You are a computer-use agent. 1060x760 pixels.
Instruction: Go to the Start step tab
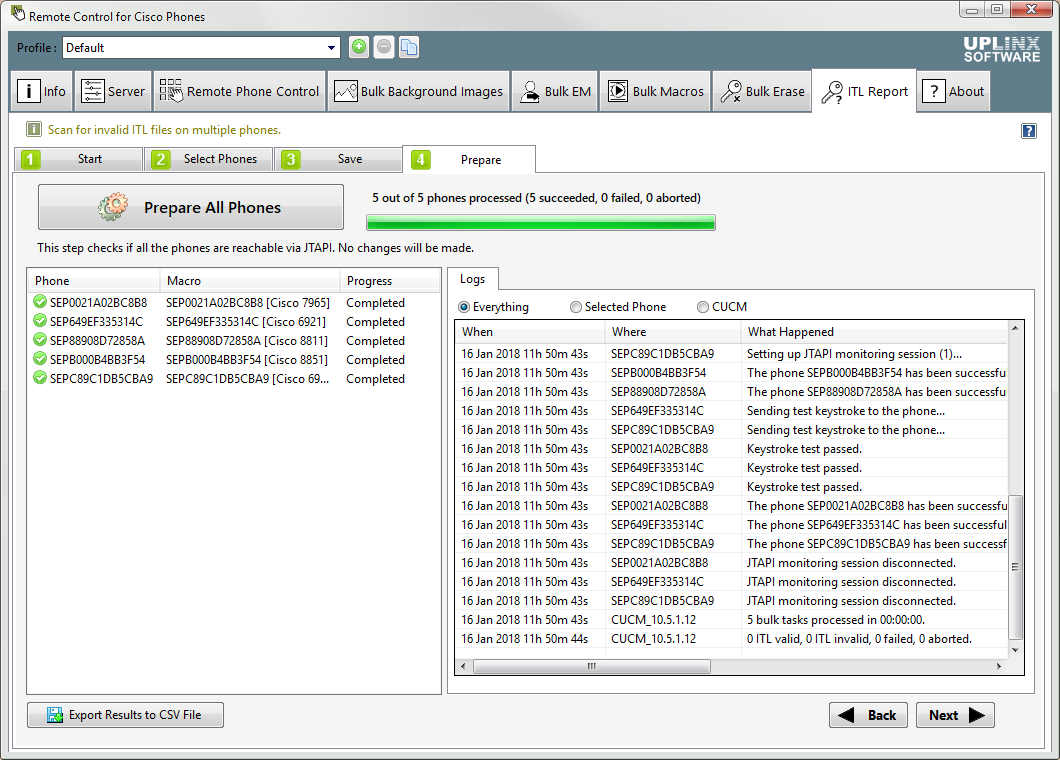coord(78,160)
